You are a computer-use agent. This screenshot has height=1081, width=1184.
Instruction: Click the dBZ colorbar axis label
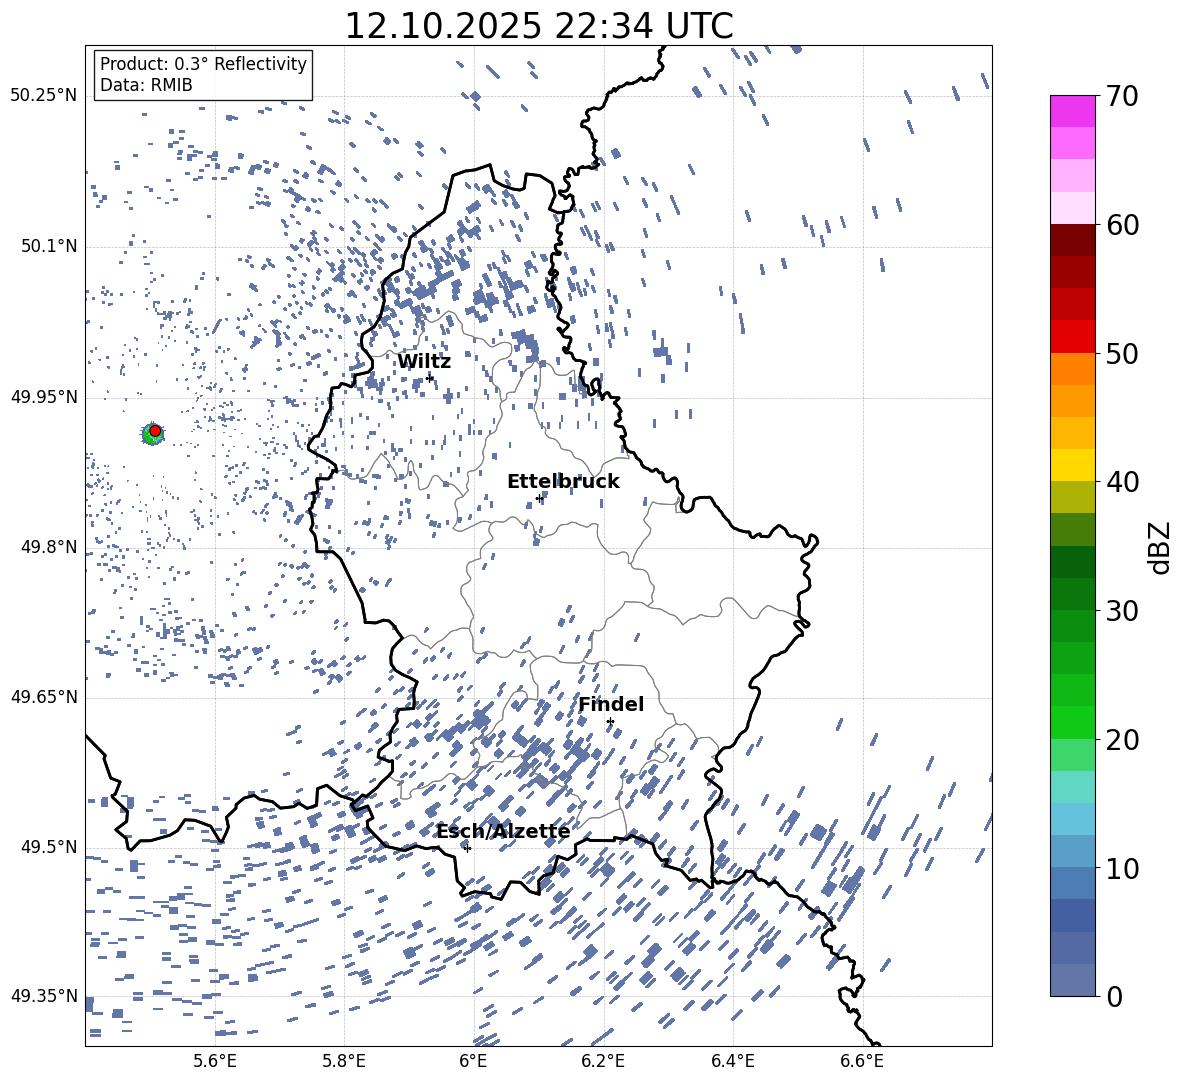1159,547
